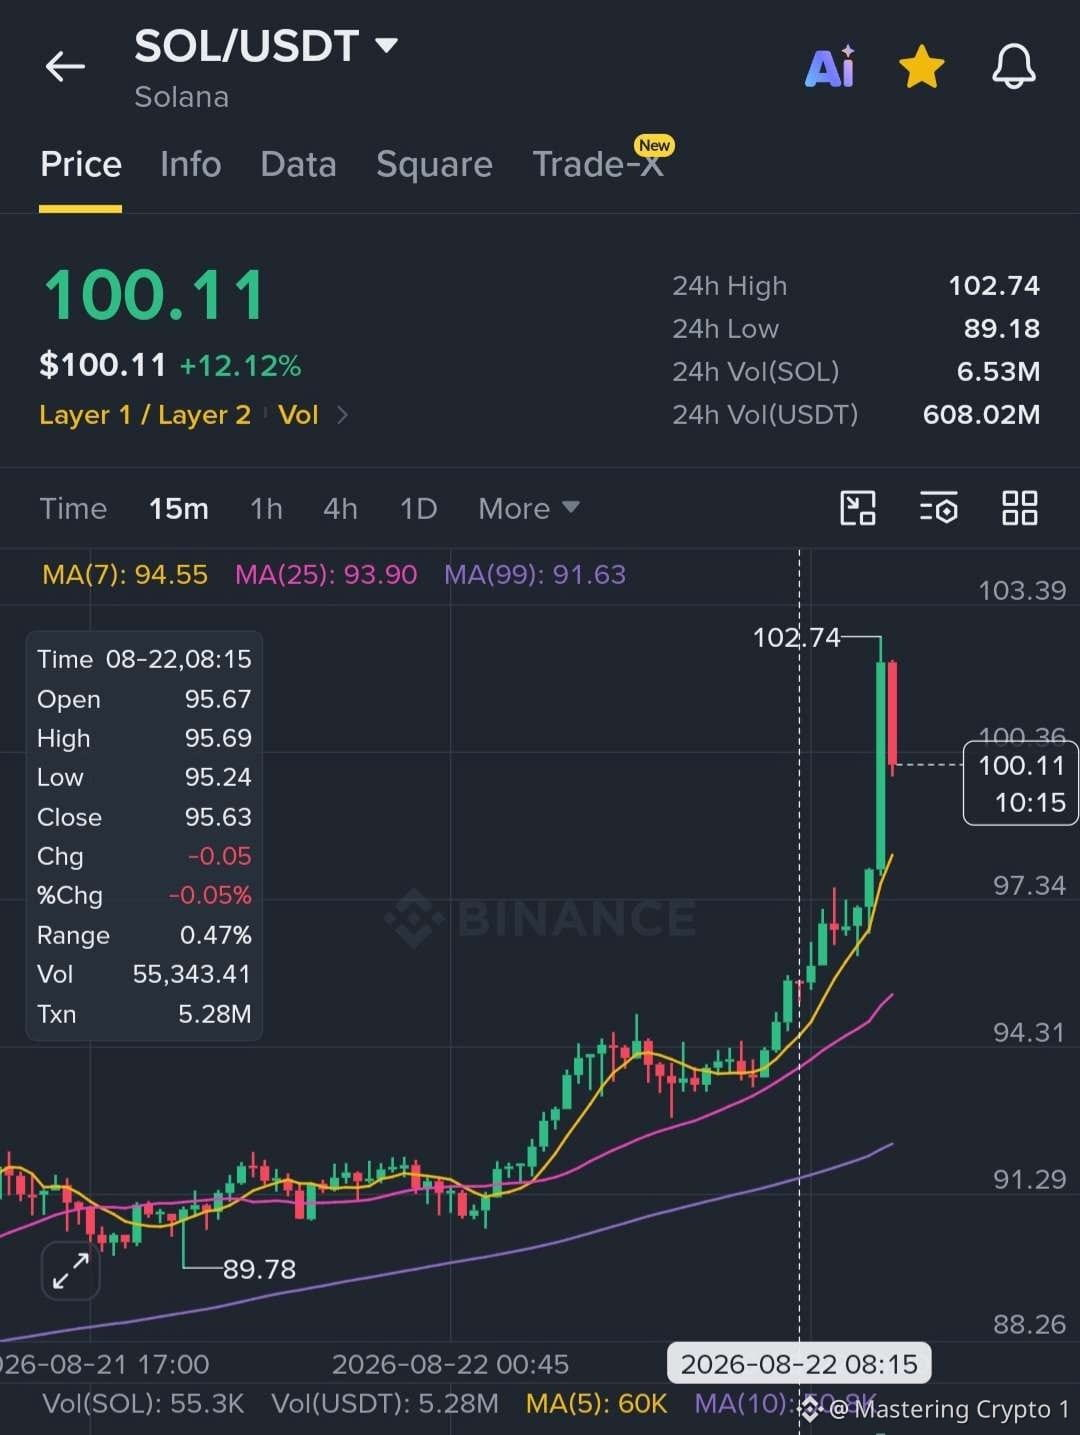Viewport: 1080px width, 1435px height.
Task: Click the 24h Vol(USDT) value 608.02M
Action: 981,415
